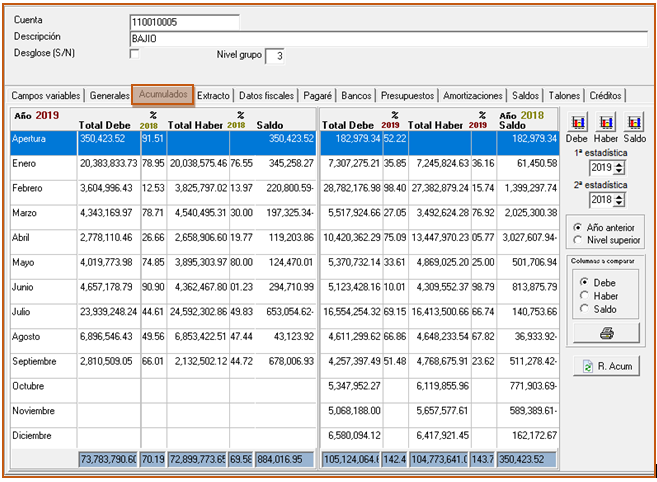657x482 pixels.
Task: Open the Debe chart icon
Action: click(x=578, y=122)
